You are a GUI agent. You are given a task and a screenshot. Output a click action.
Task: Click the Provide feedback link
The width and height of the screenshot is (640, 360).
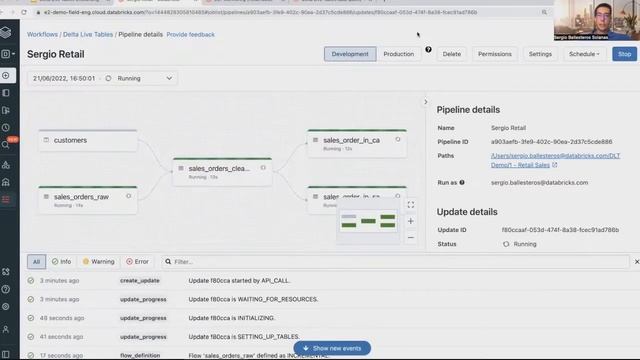pyautogui.click(x=190, y=34)
